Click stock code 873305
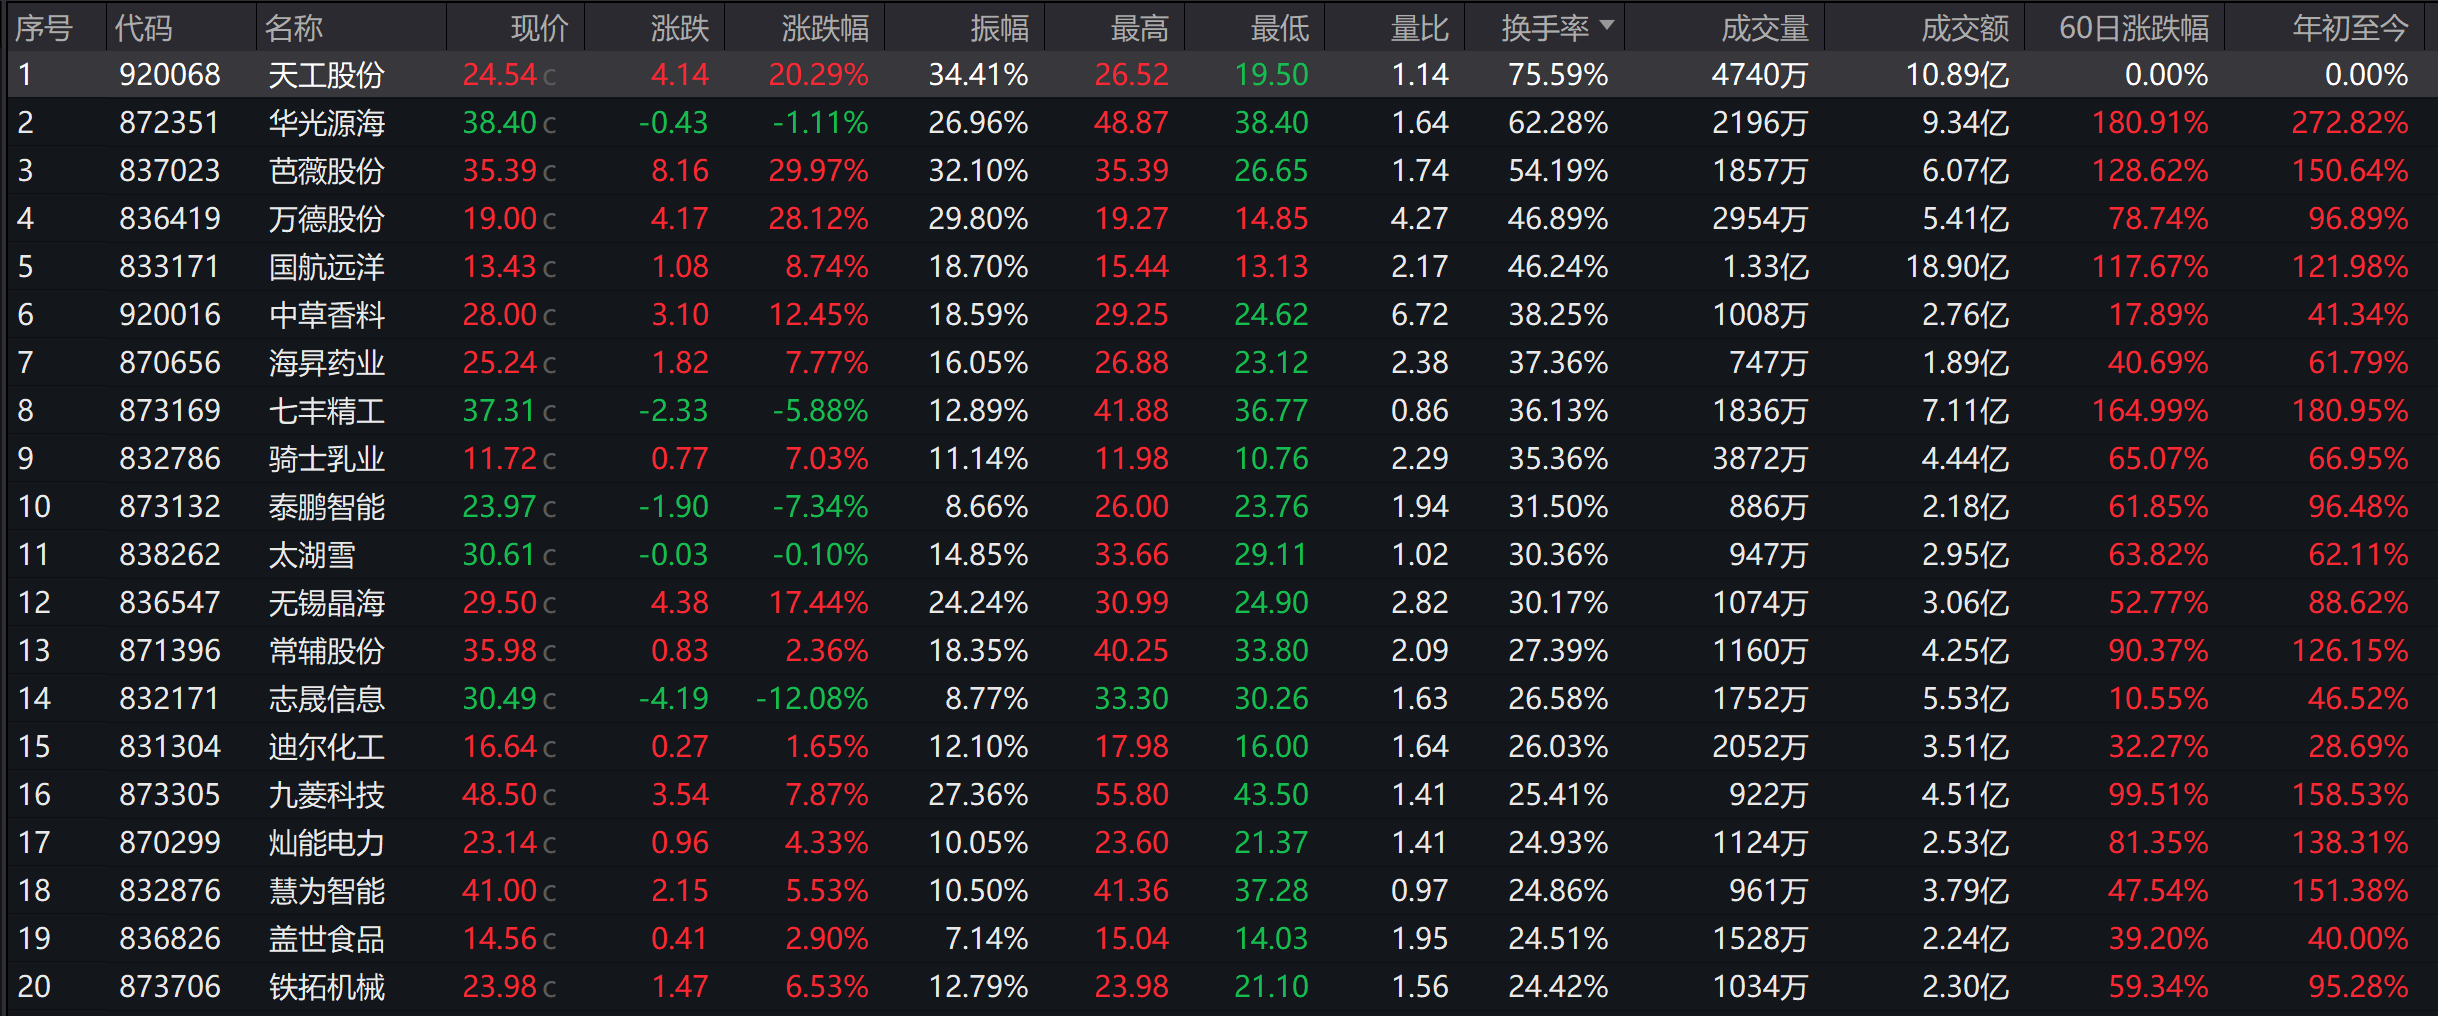The width and height of the screenshot is (2438, 1016). pyautogui.click(x=170, y=795)
